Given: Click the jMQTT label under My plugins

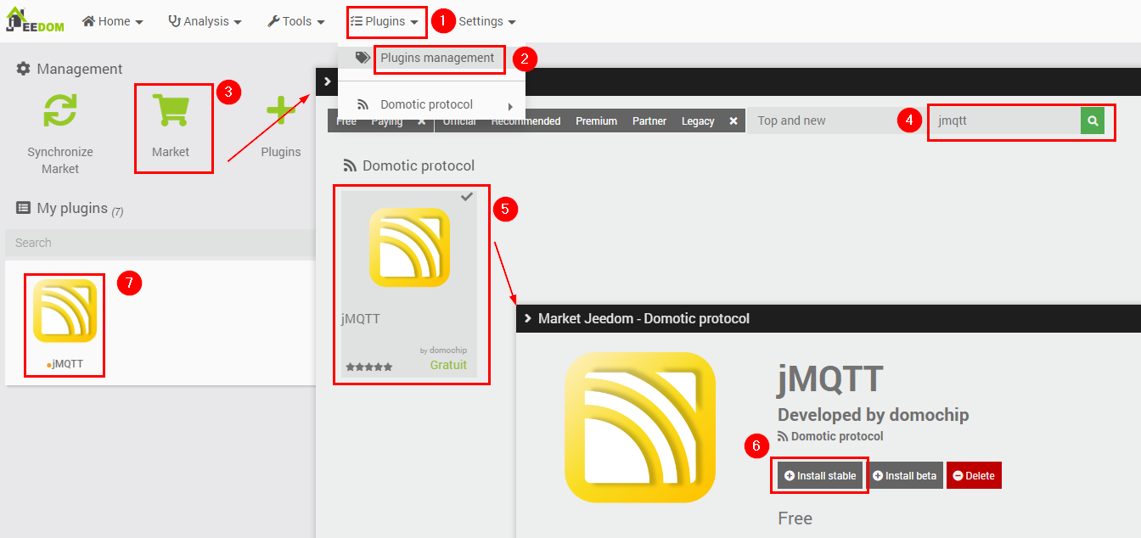Looking at the screenshot, I should click(x=67, y=363).
